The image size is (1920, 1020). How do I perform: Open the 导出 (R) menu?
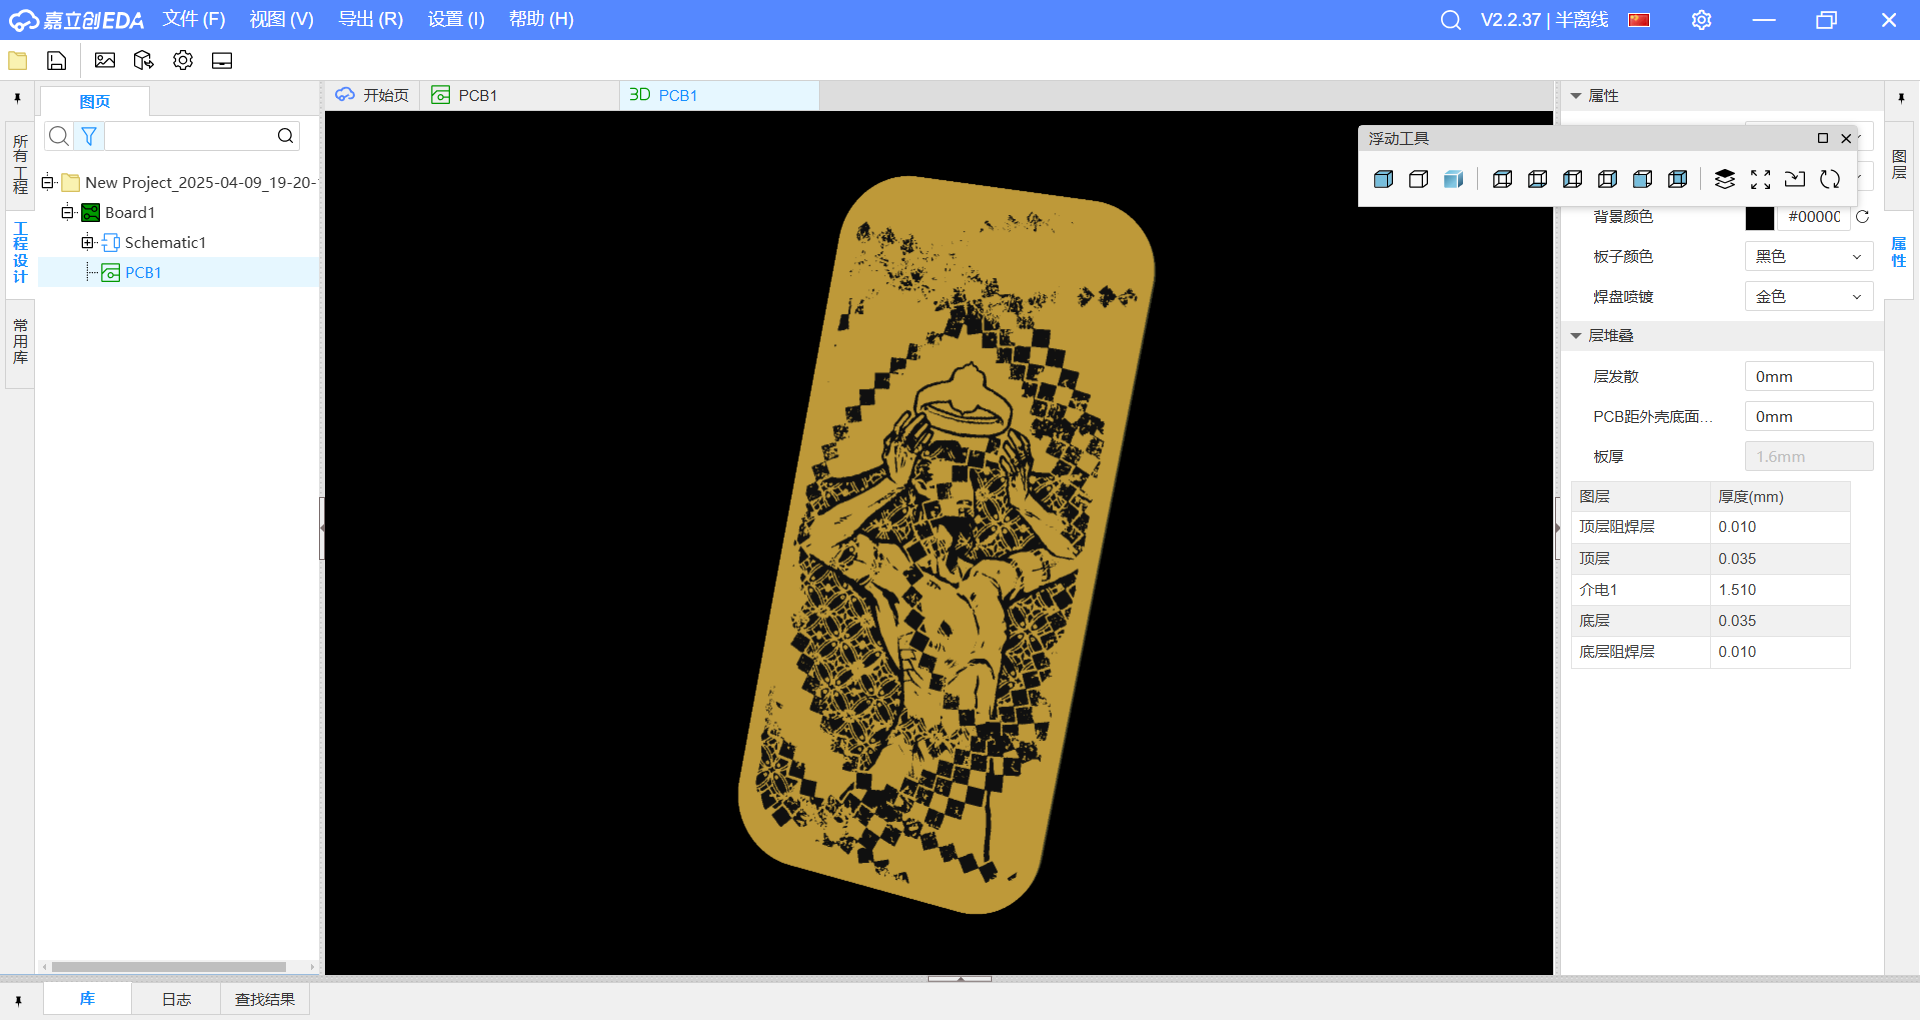tap(371, 20)
